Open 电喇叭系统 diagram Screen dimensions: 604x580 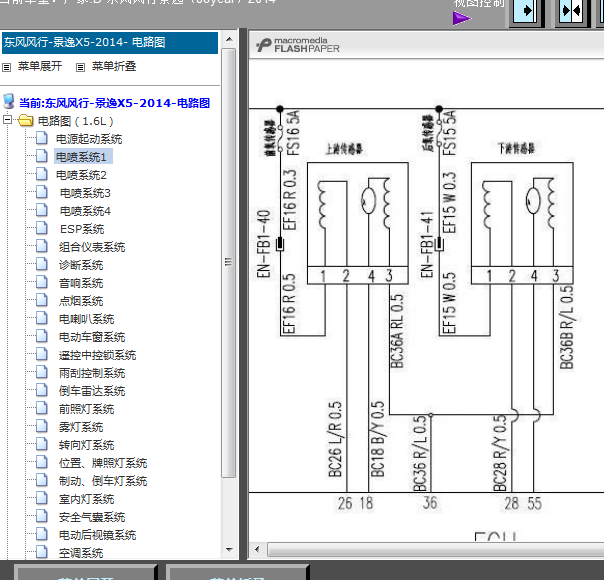pyautogui.click(x=87, y=319)
